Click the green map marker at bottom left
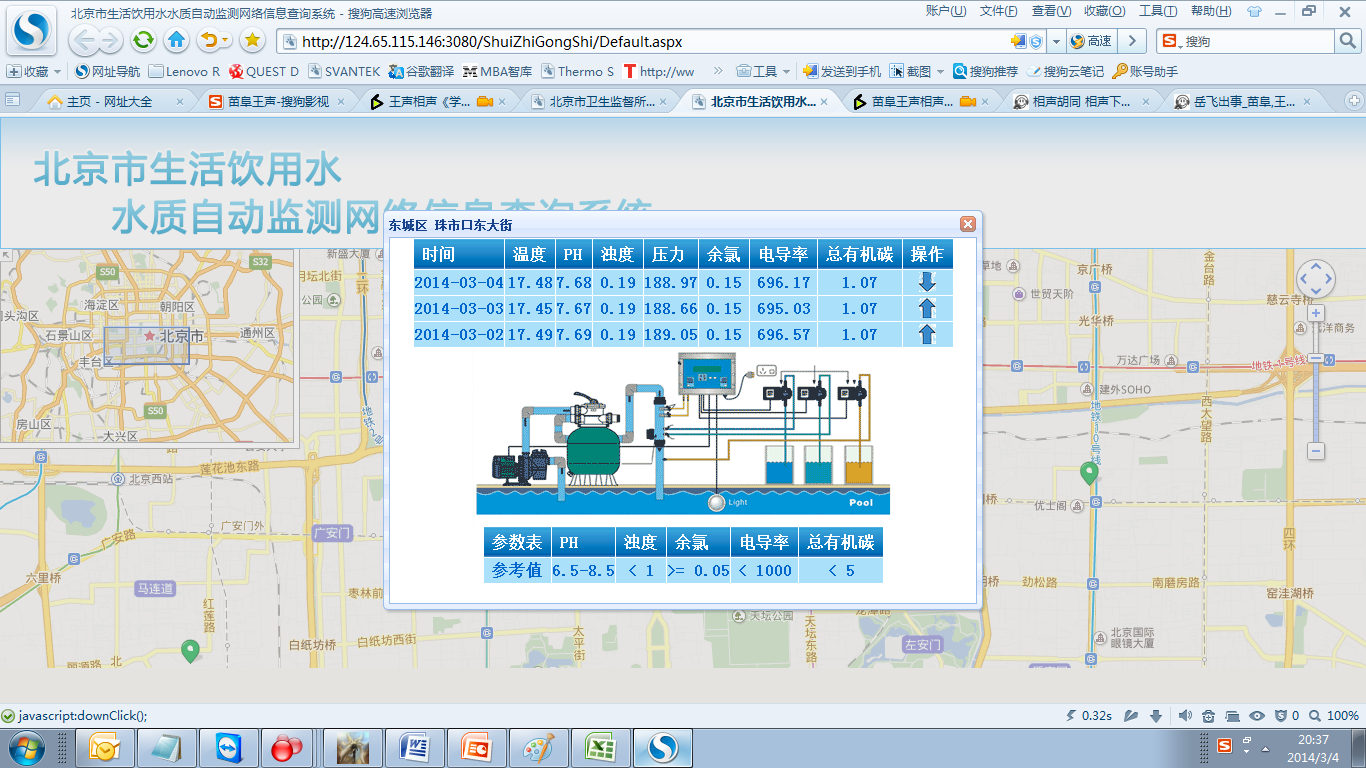1366x768 pixels. pyautogui.click(x=190, y=652)
